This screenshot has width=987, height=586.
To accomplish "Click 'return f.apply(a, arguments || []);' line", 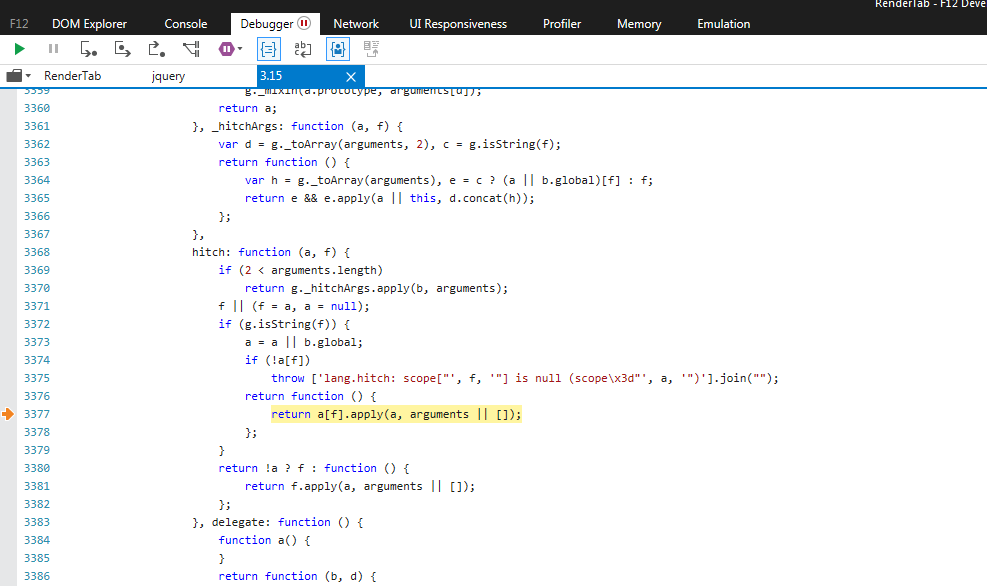I will (x=360, y=487).
